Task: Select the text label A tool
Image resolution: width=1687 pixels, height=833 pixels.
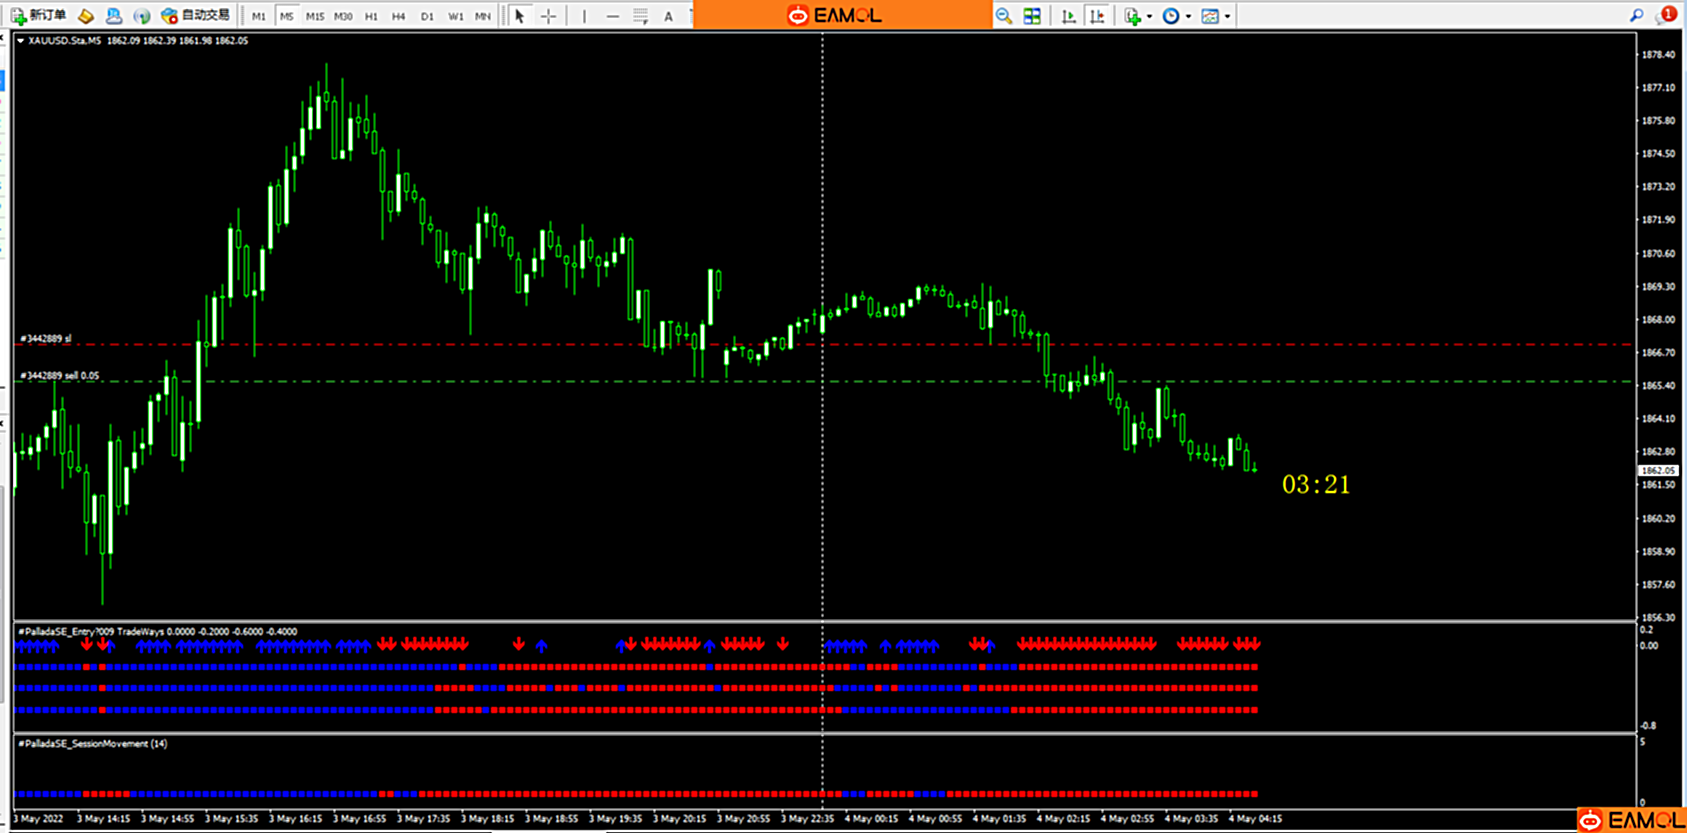Action: point(668,16)
